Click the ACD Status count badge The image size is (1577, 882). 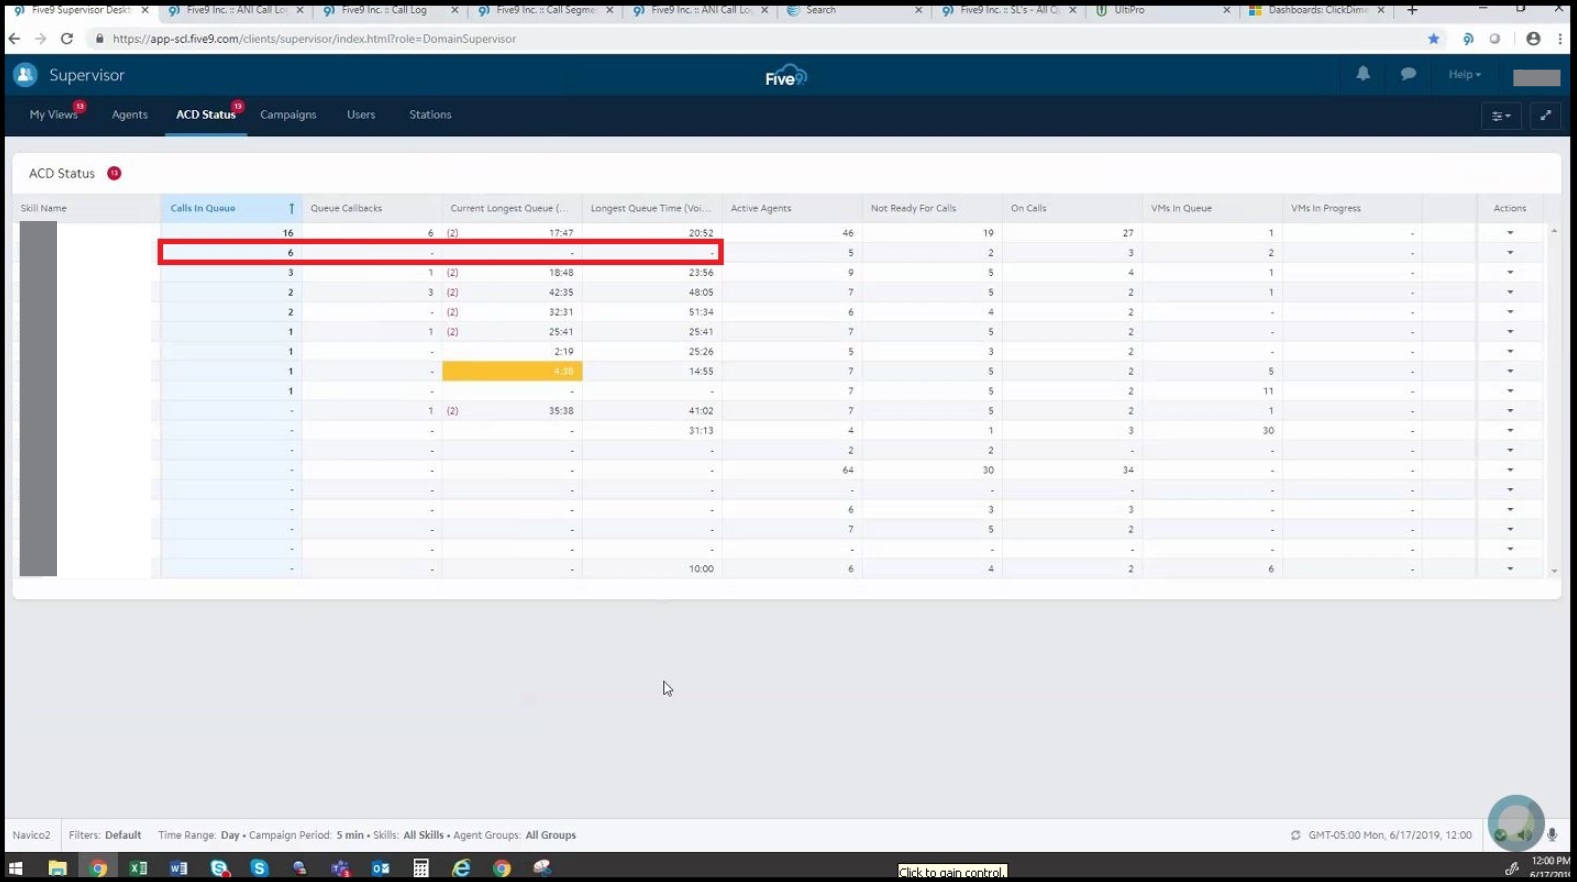pyautogui.click(x=114, y=173)
